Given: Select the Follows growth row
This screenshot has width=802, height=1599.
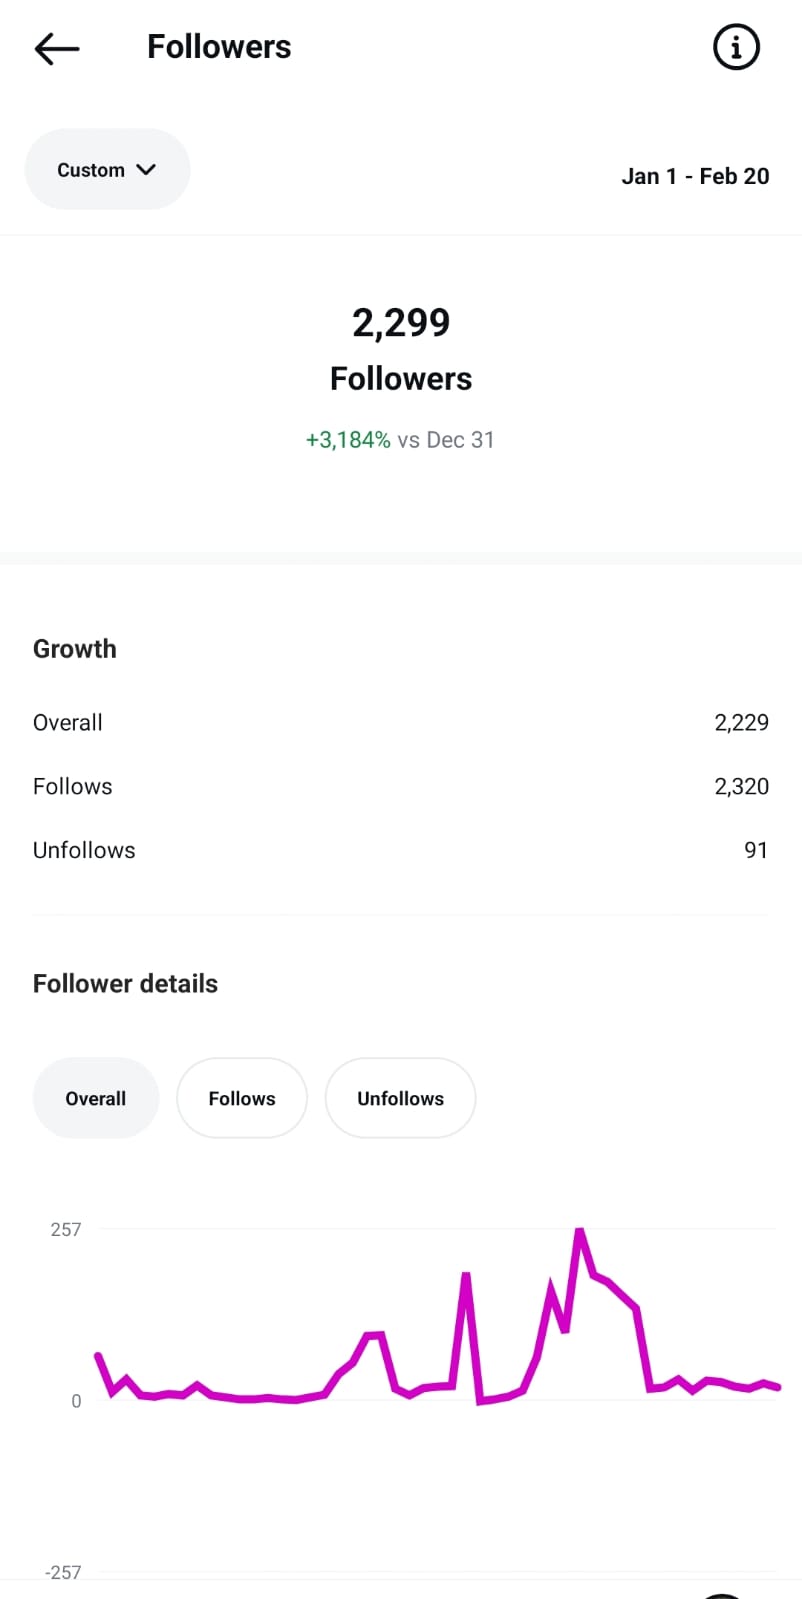Looking at the screenshot, I should coord(401,786).
